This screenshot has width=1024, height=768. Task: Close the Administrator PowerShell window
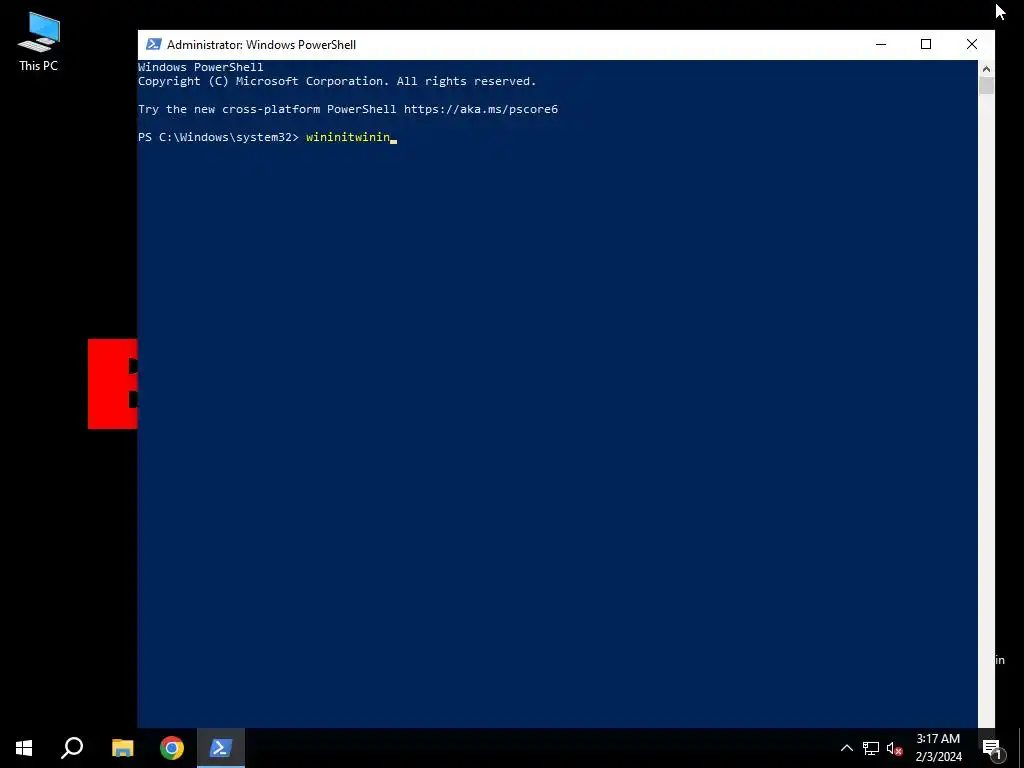972,44
